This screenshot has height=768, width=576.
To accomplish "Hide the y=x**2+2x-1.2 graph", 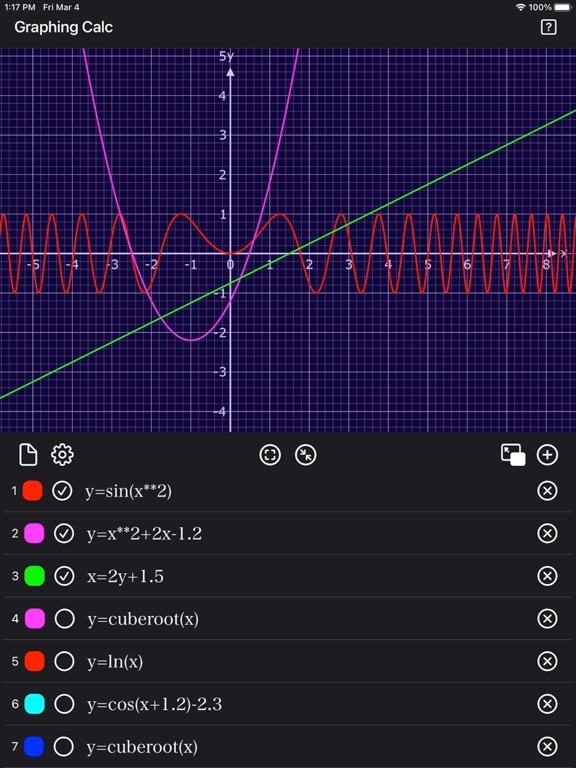I will coord(64,533).
